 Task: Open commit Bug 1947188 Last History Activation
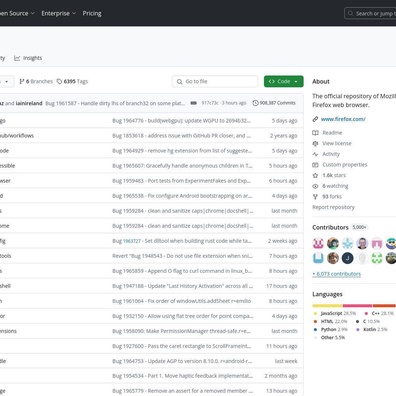pos(183,286)
